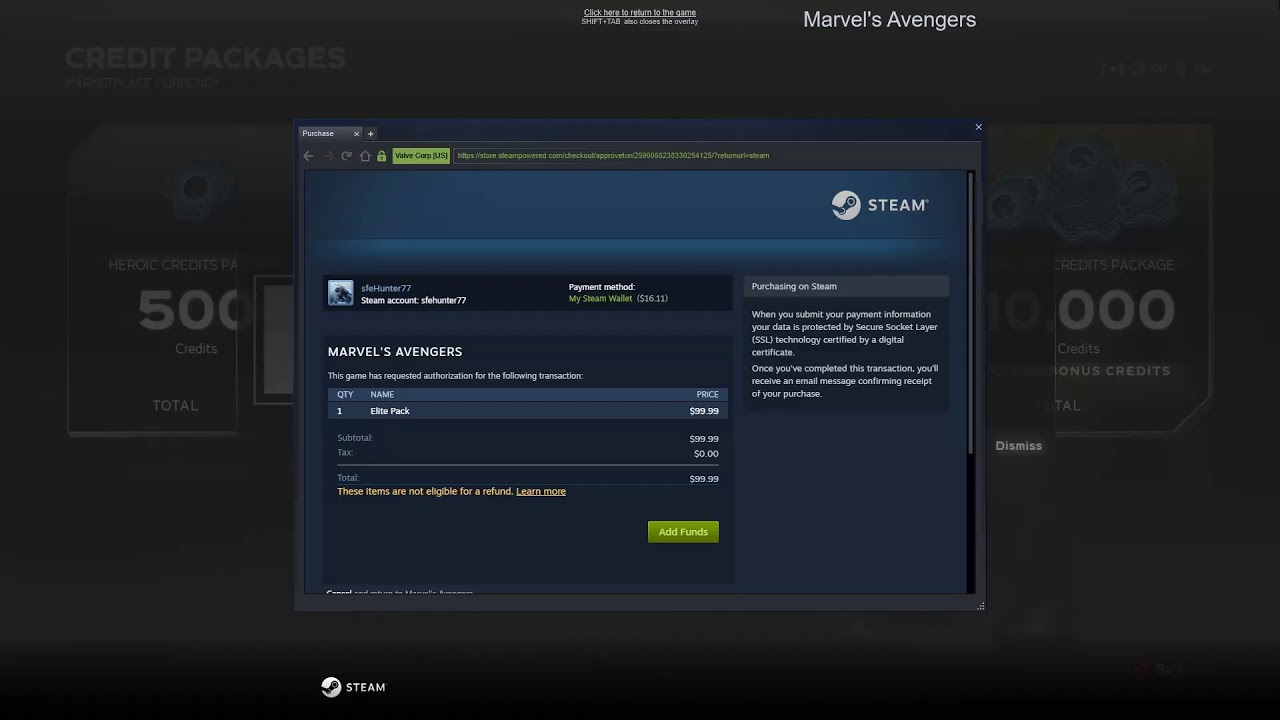Click the Subtotal $99.99 amount

click(x=704, y=439)
